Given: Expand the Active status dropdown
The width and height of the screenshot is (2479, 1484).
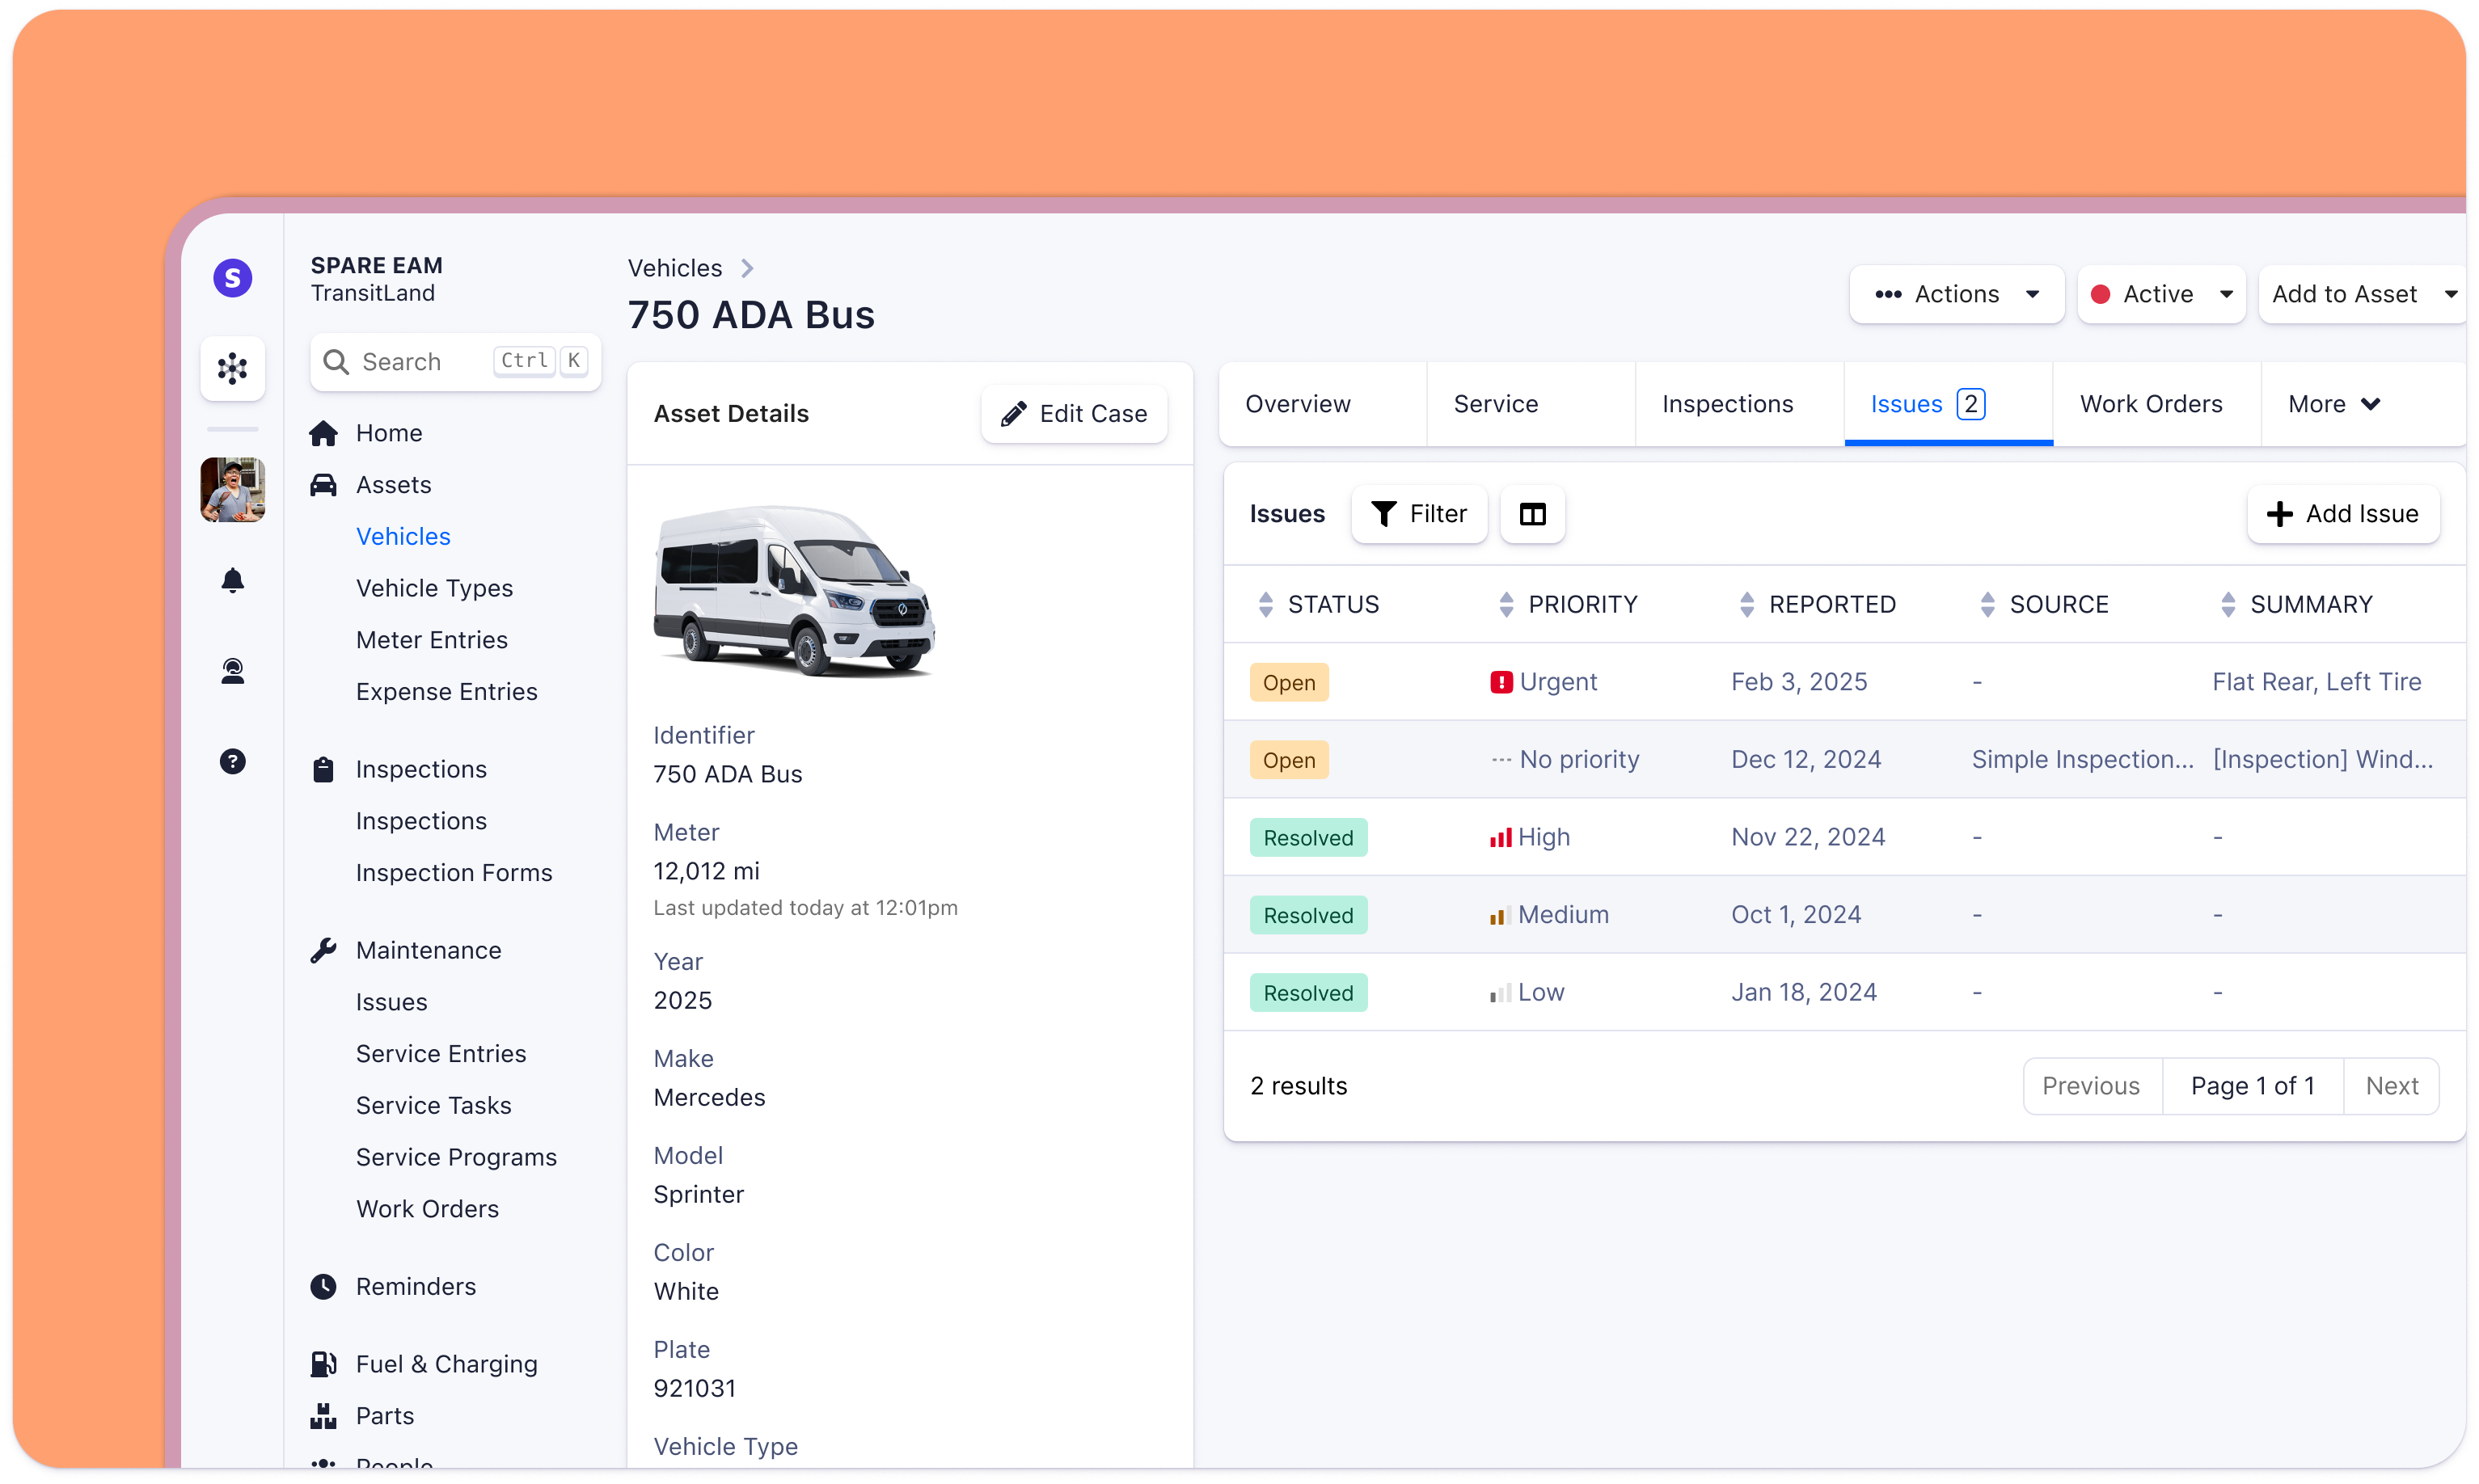Looking at the screenshot, I should point(2161,295).
